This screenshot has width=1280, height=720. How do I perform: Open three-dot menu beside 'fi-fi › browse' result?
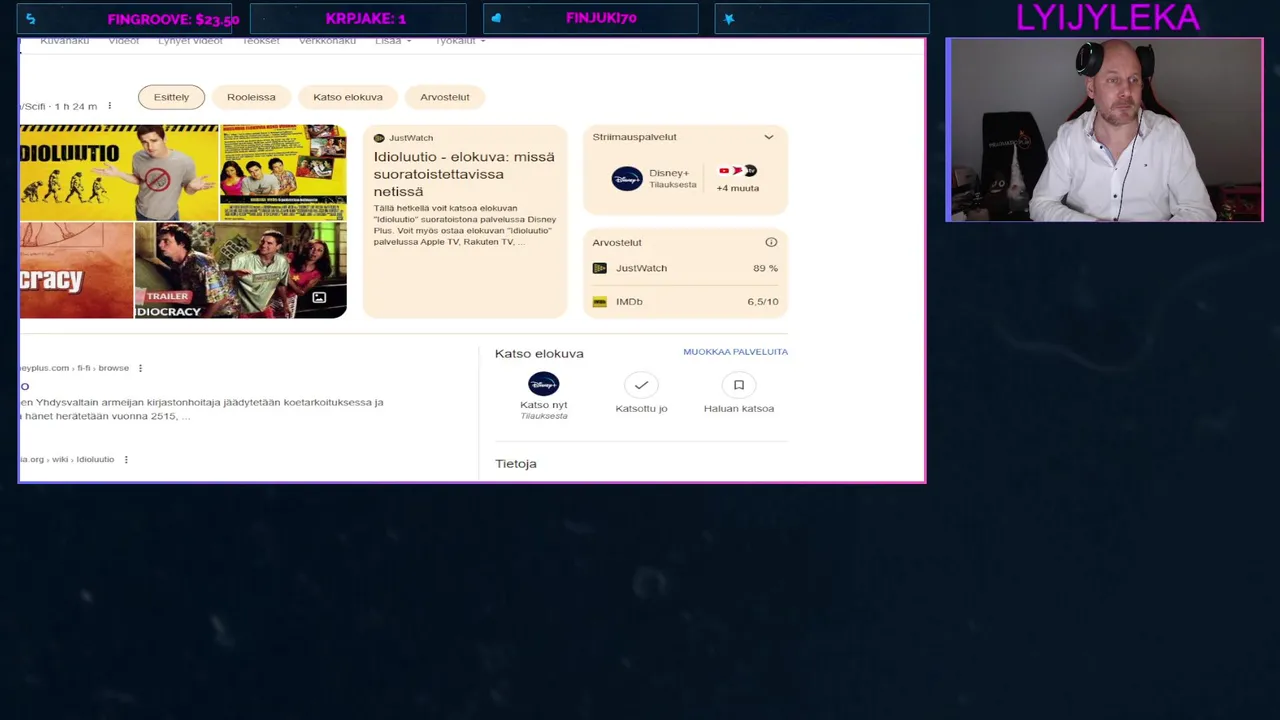pos(140,368)
